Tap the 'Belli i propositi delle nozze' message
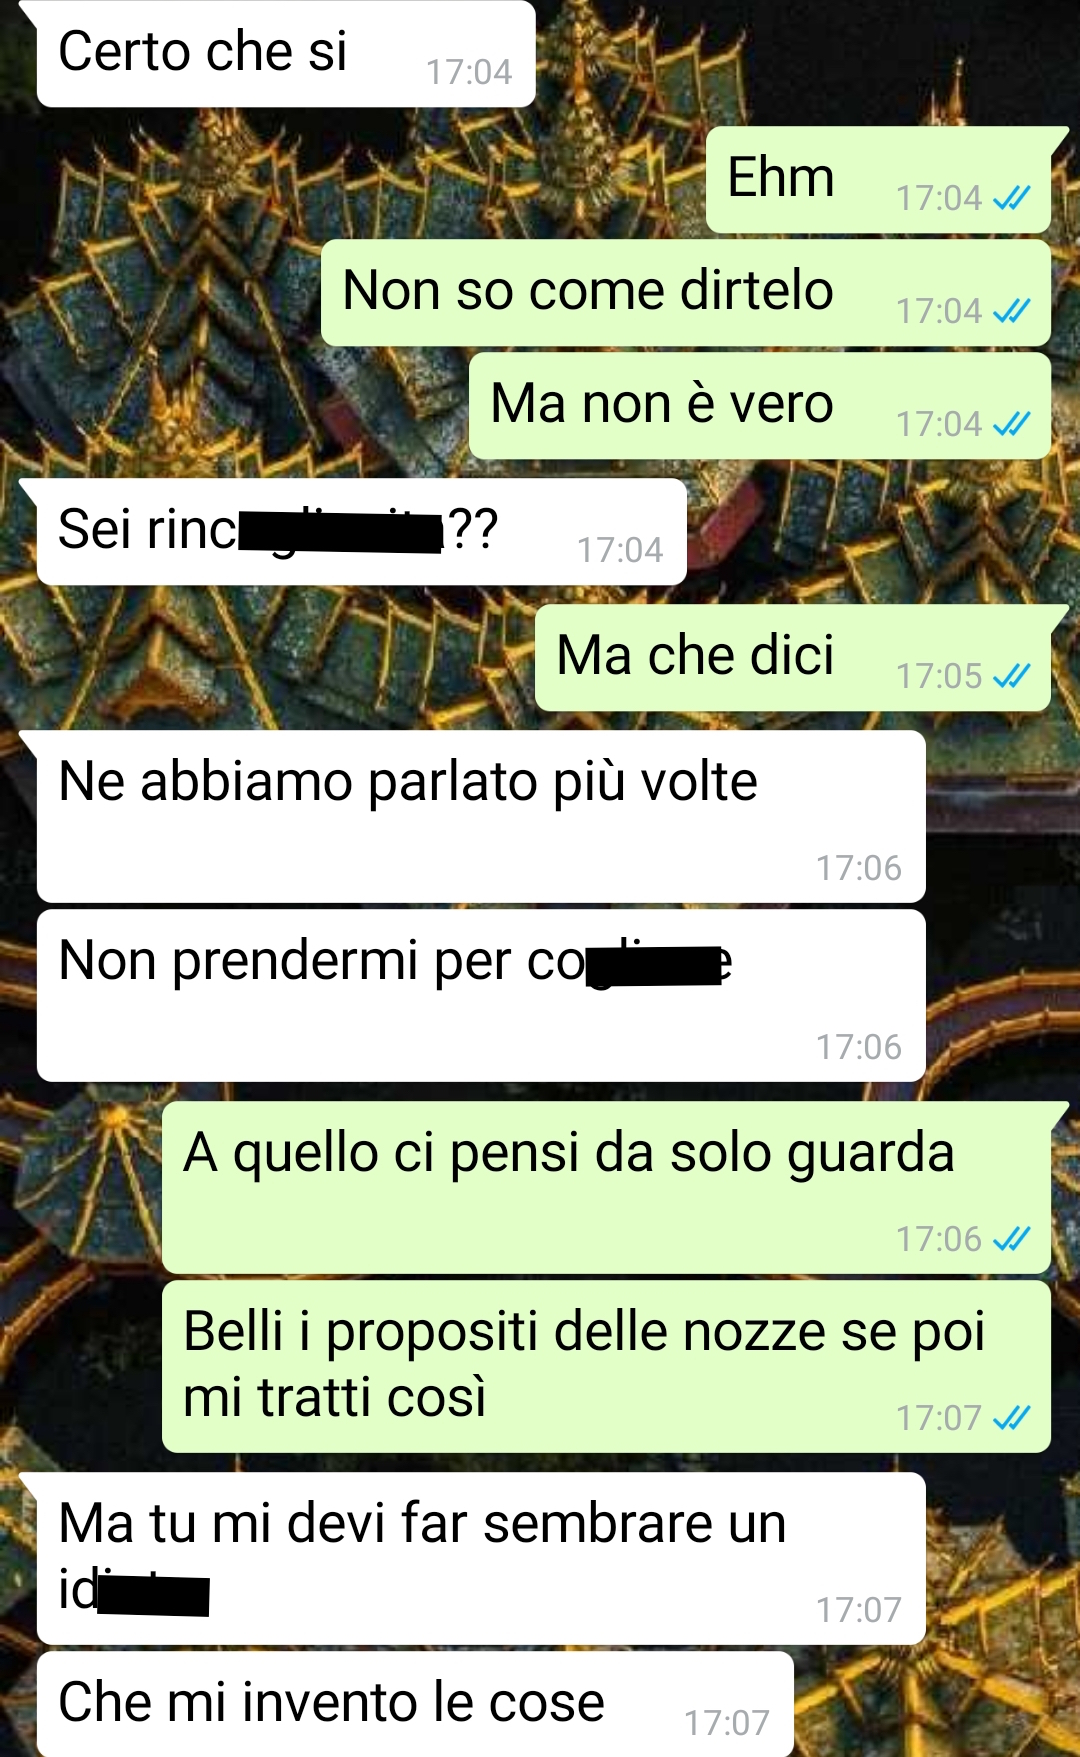The width and height of the screenshot is (1080, 1757). [x=606, y=1366]
